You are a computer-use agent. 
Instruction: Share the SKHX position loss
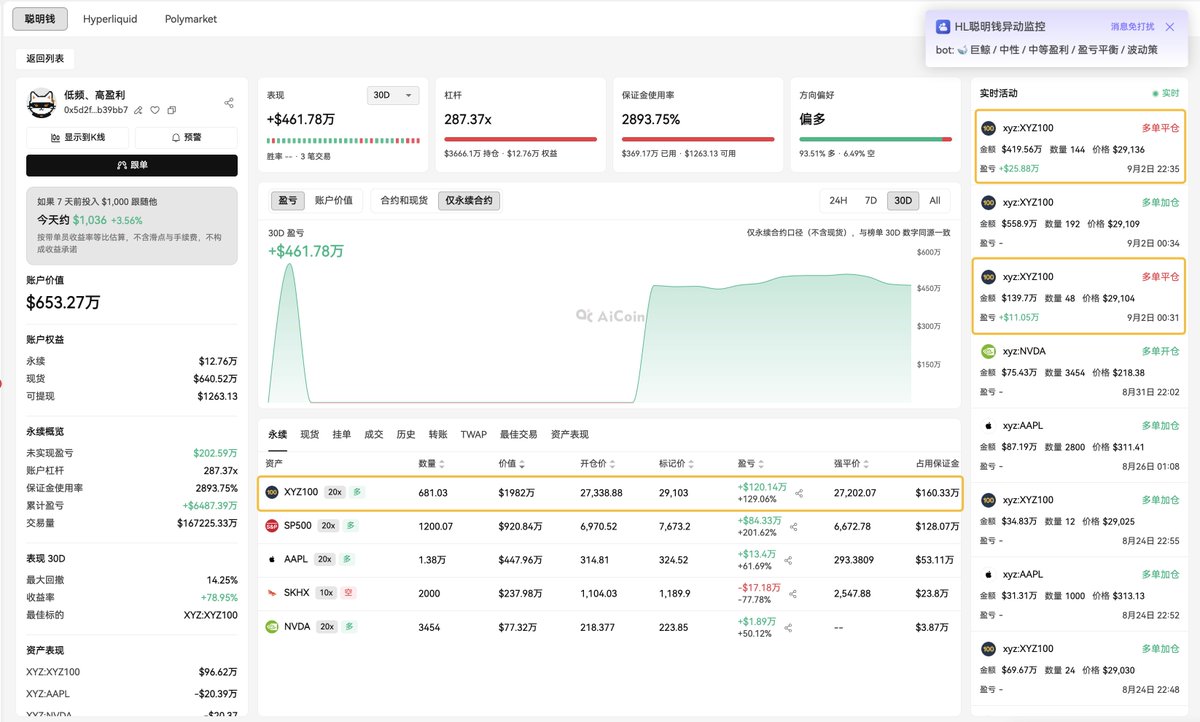pyautogui.click(x=794, y=593)
